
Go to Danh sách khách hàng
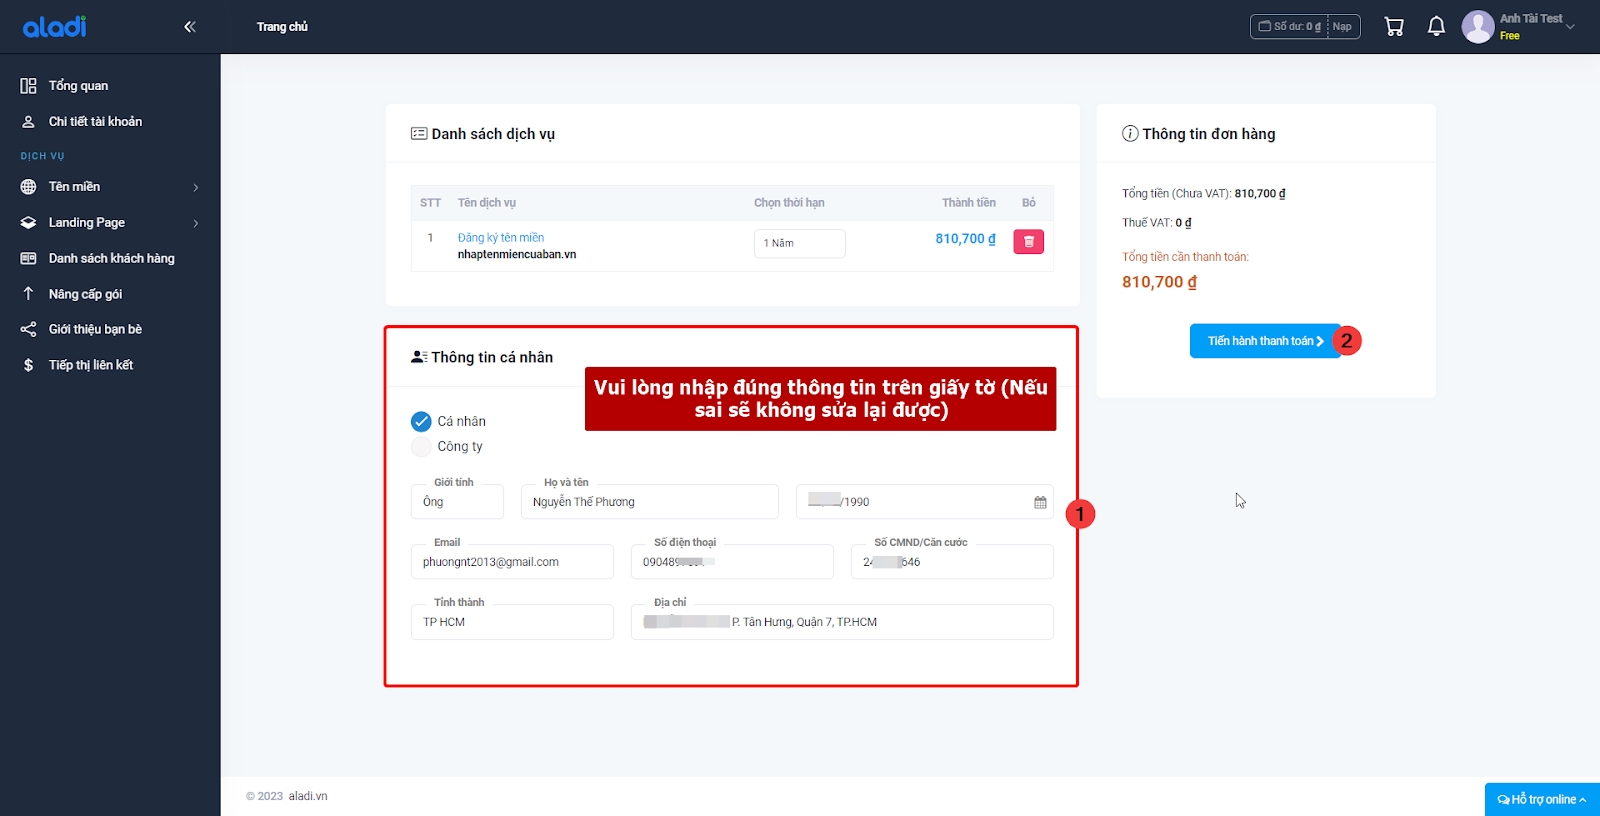111,258
